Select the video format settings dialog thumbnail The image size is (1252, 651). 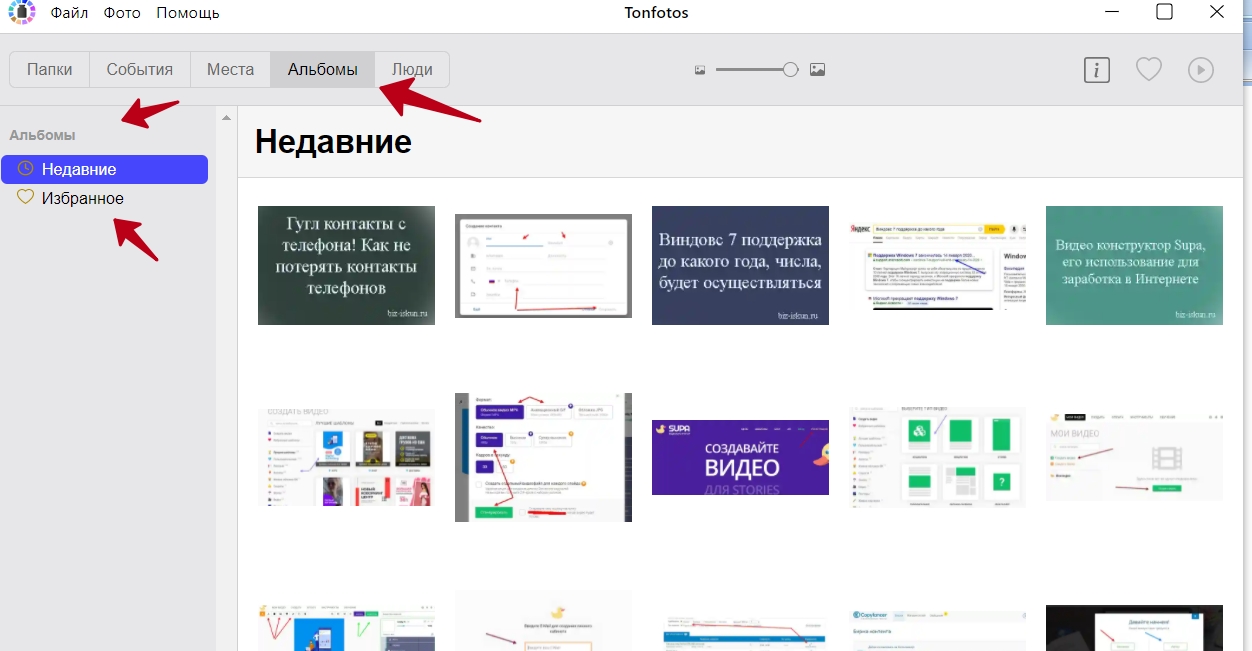point(543,457)
